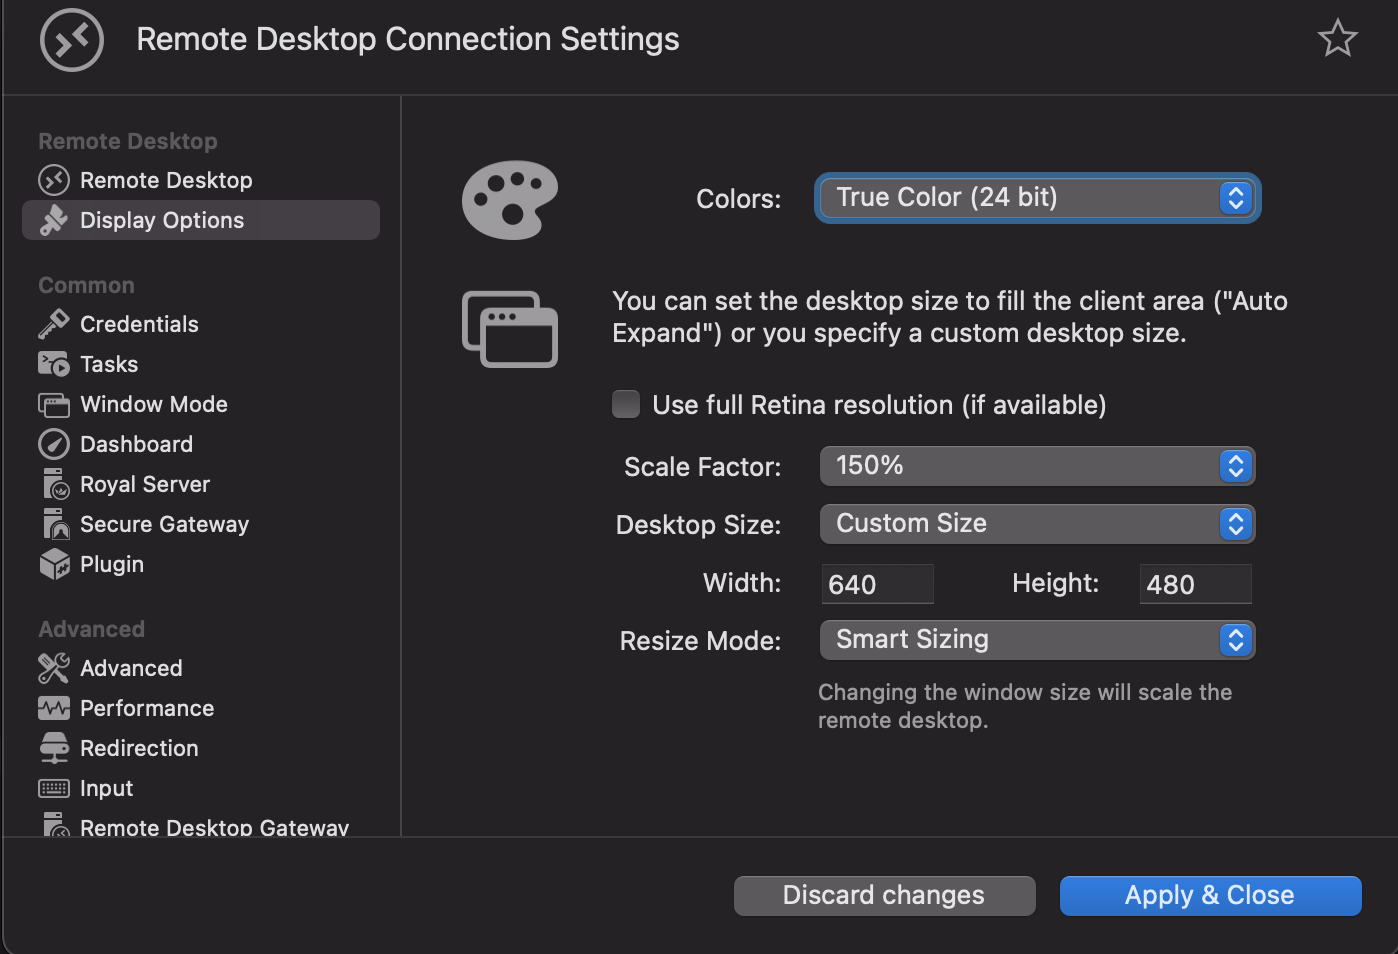This screenshot has width=1398, height=954.
Task: Click the Tasks icon in sidebar
Action: (53, 364)
